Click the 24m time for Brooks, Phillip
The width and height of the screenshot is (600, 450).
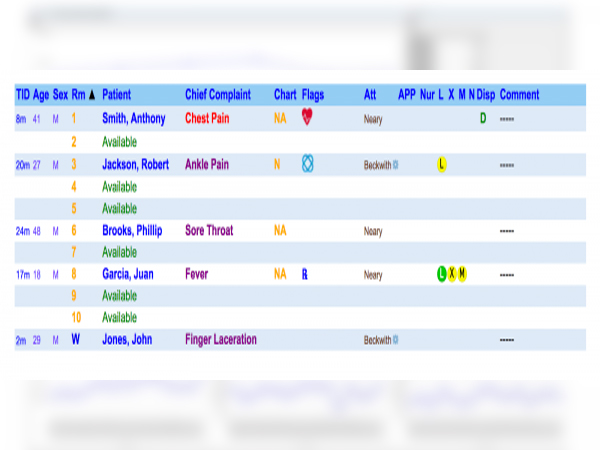[23, 231]
